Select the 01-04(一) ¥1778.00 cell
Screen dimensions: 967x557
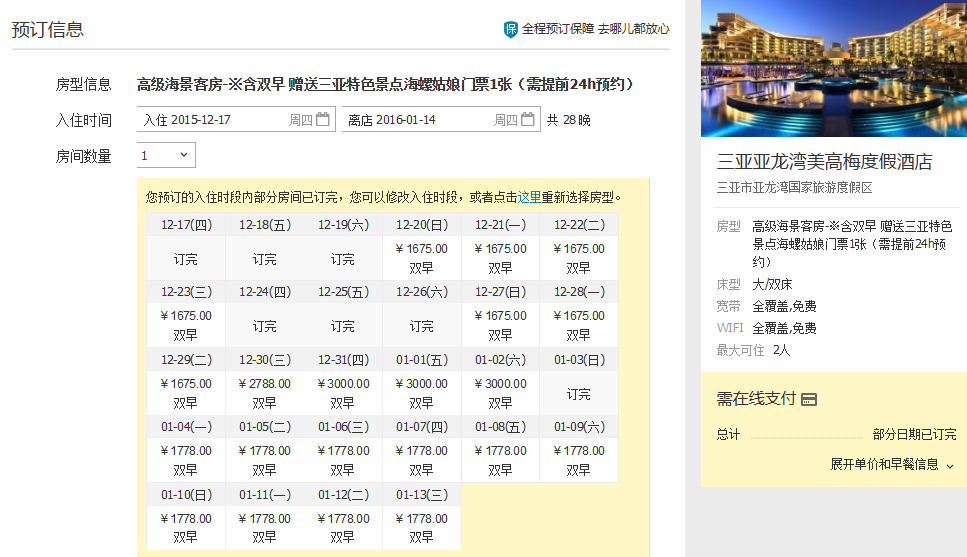pos(185,460)
